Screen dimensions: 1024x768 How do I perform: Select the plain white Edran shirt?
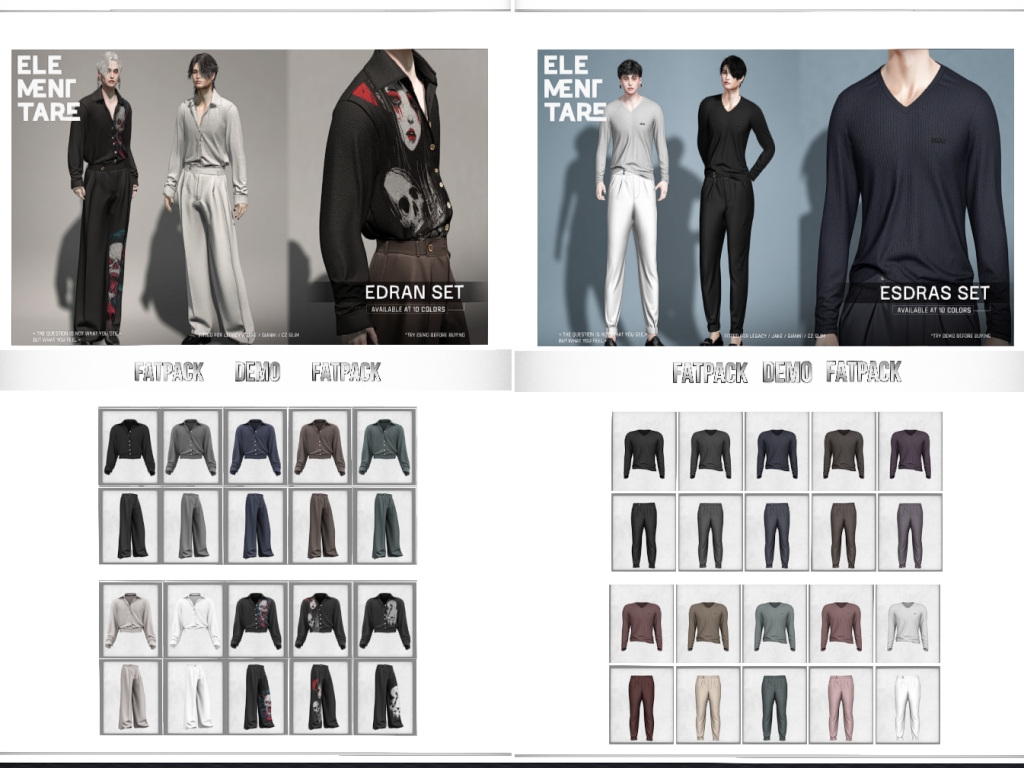click(194, 619)
